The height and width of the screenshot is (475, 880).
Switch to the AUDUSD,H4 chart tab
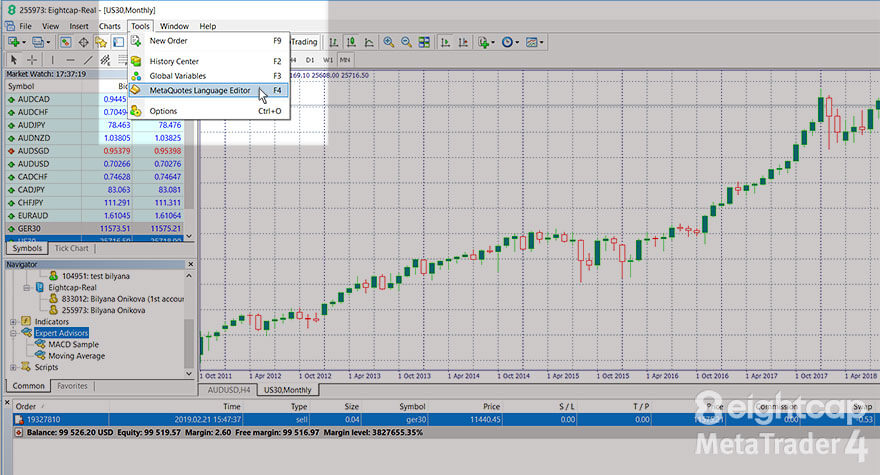(228, 390)
